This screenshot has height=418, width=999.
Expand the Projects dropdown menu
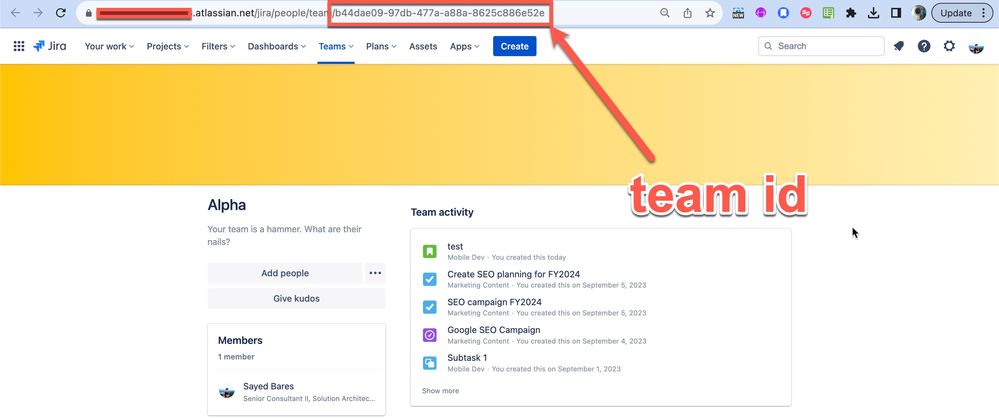coord(168,46)
